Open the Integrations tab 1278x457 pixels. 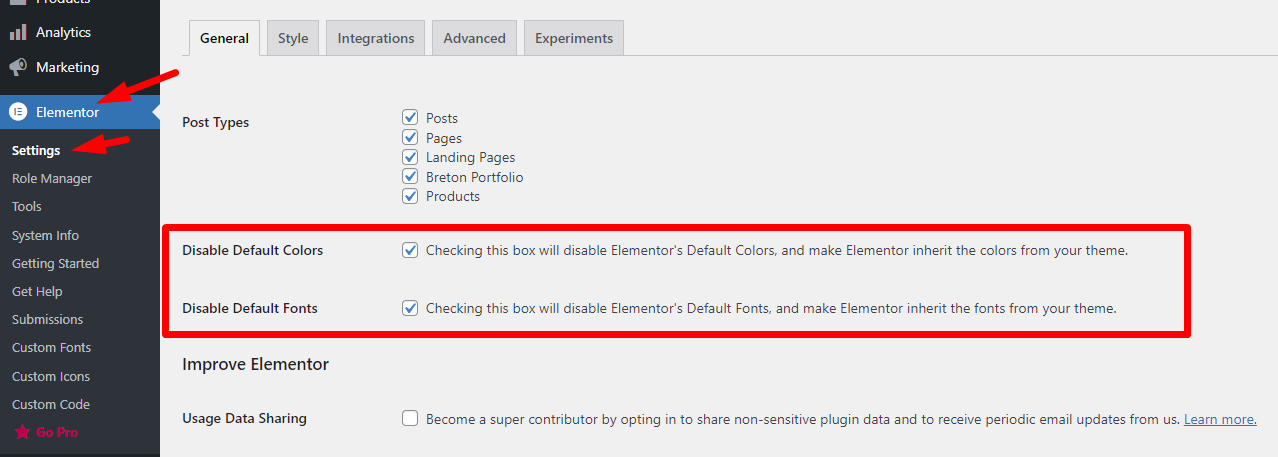pyautogui.click(x=376, y=38)
